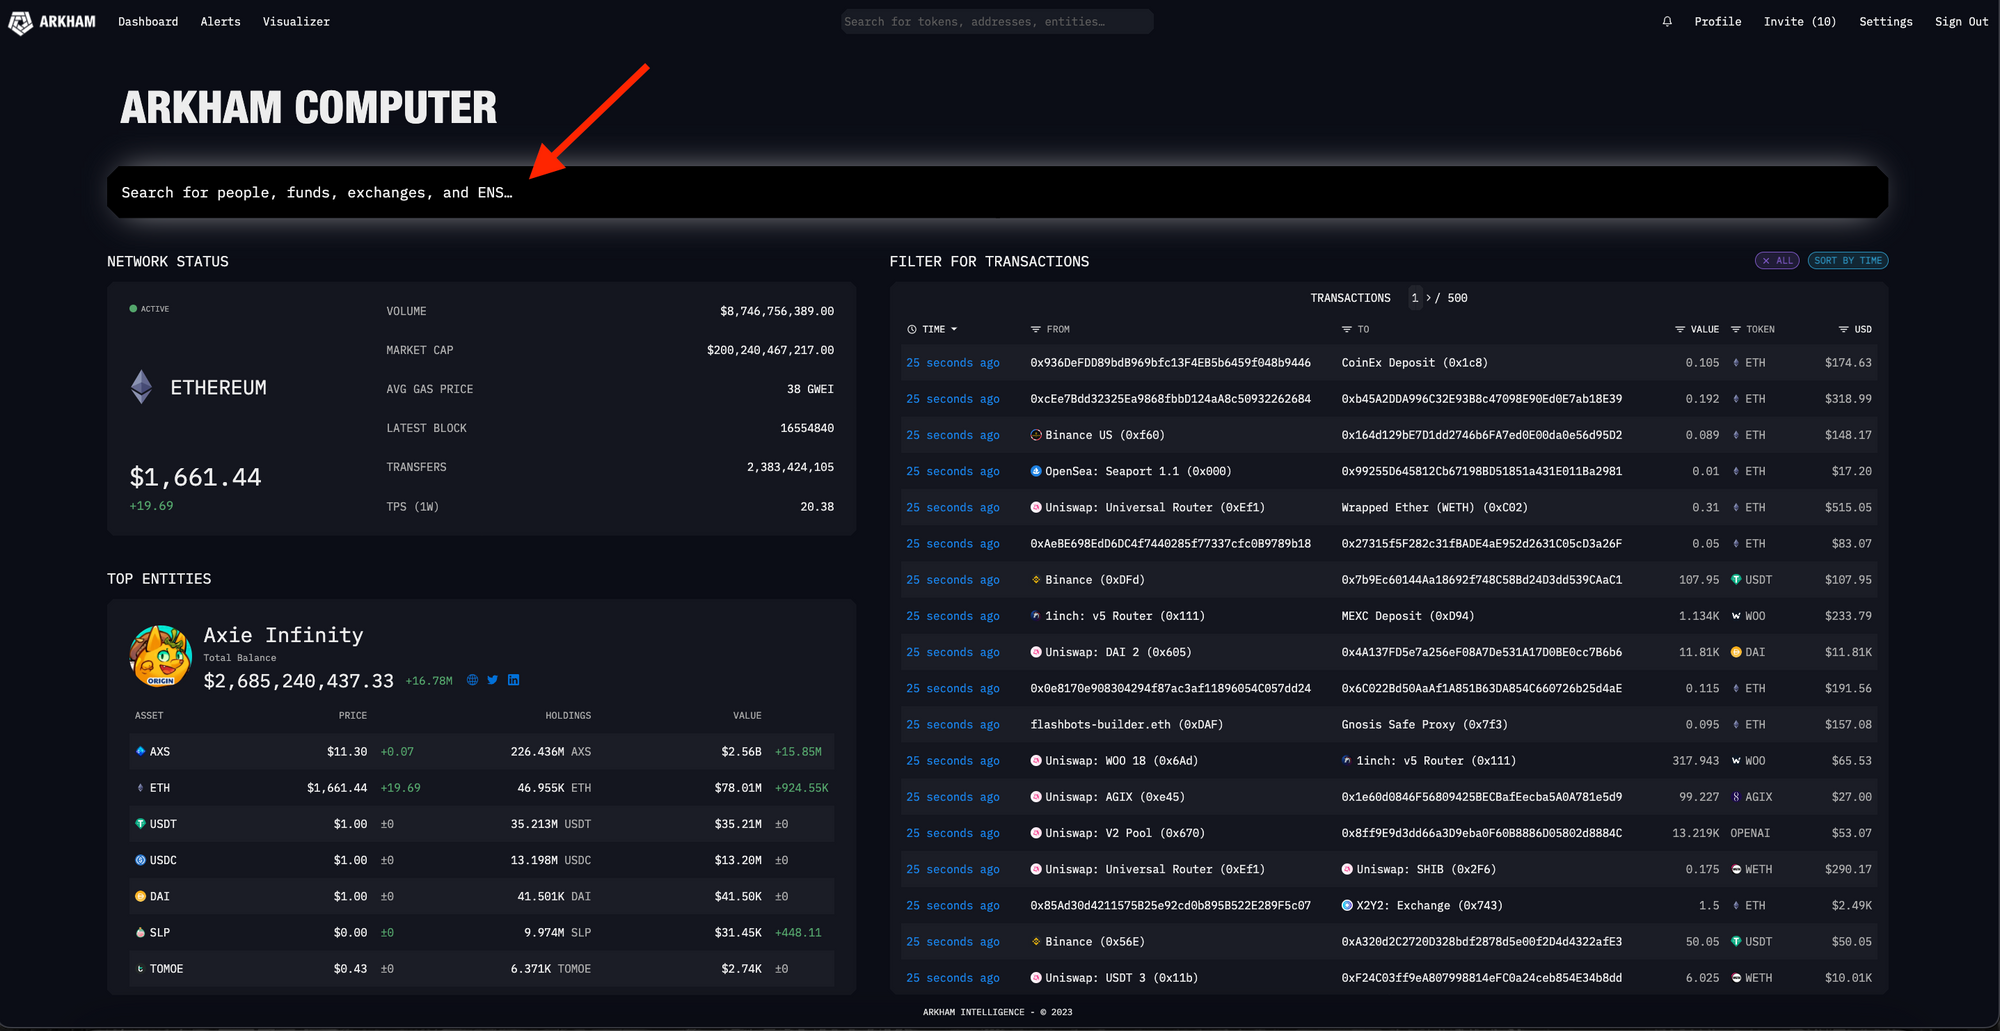This screenshot has height=1031, width=2000.
Task: Click the Arkham logo in the header
Action: [52, 22]
